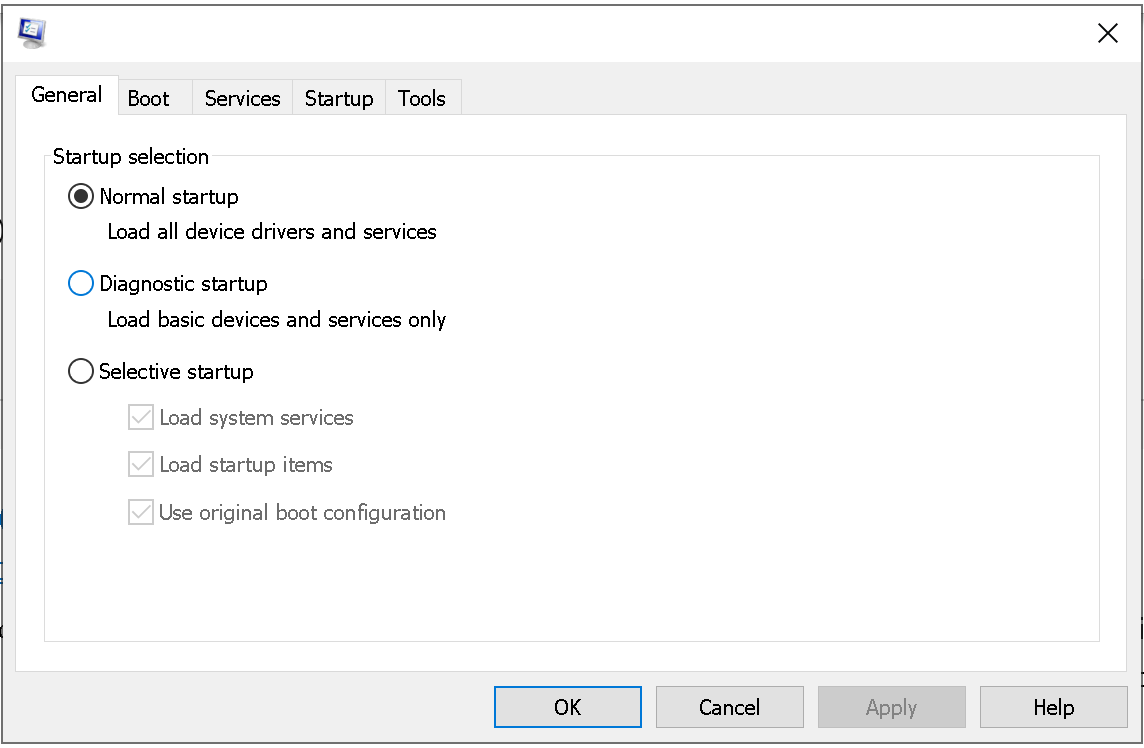Close the System Configuration dialog
The height and width of the screenshot is (748, 1144).
1107,34
